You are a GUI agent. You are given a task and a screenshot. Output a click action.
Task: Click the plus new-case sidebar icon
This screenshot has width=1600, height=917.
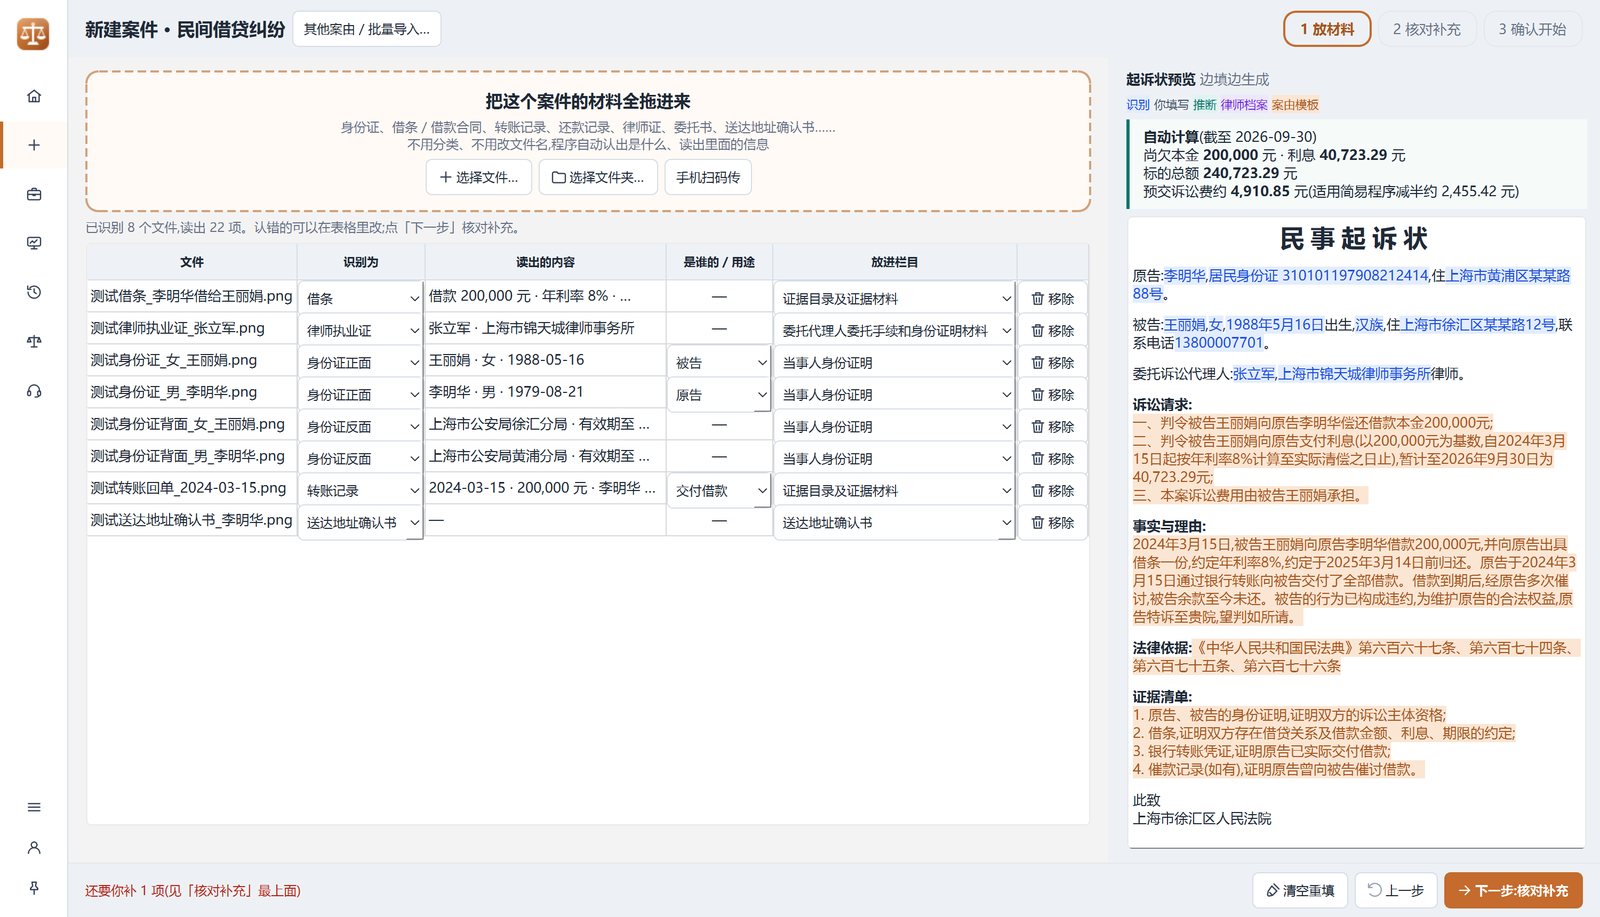point(34,145)
